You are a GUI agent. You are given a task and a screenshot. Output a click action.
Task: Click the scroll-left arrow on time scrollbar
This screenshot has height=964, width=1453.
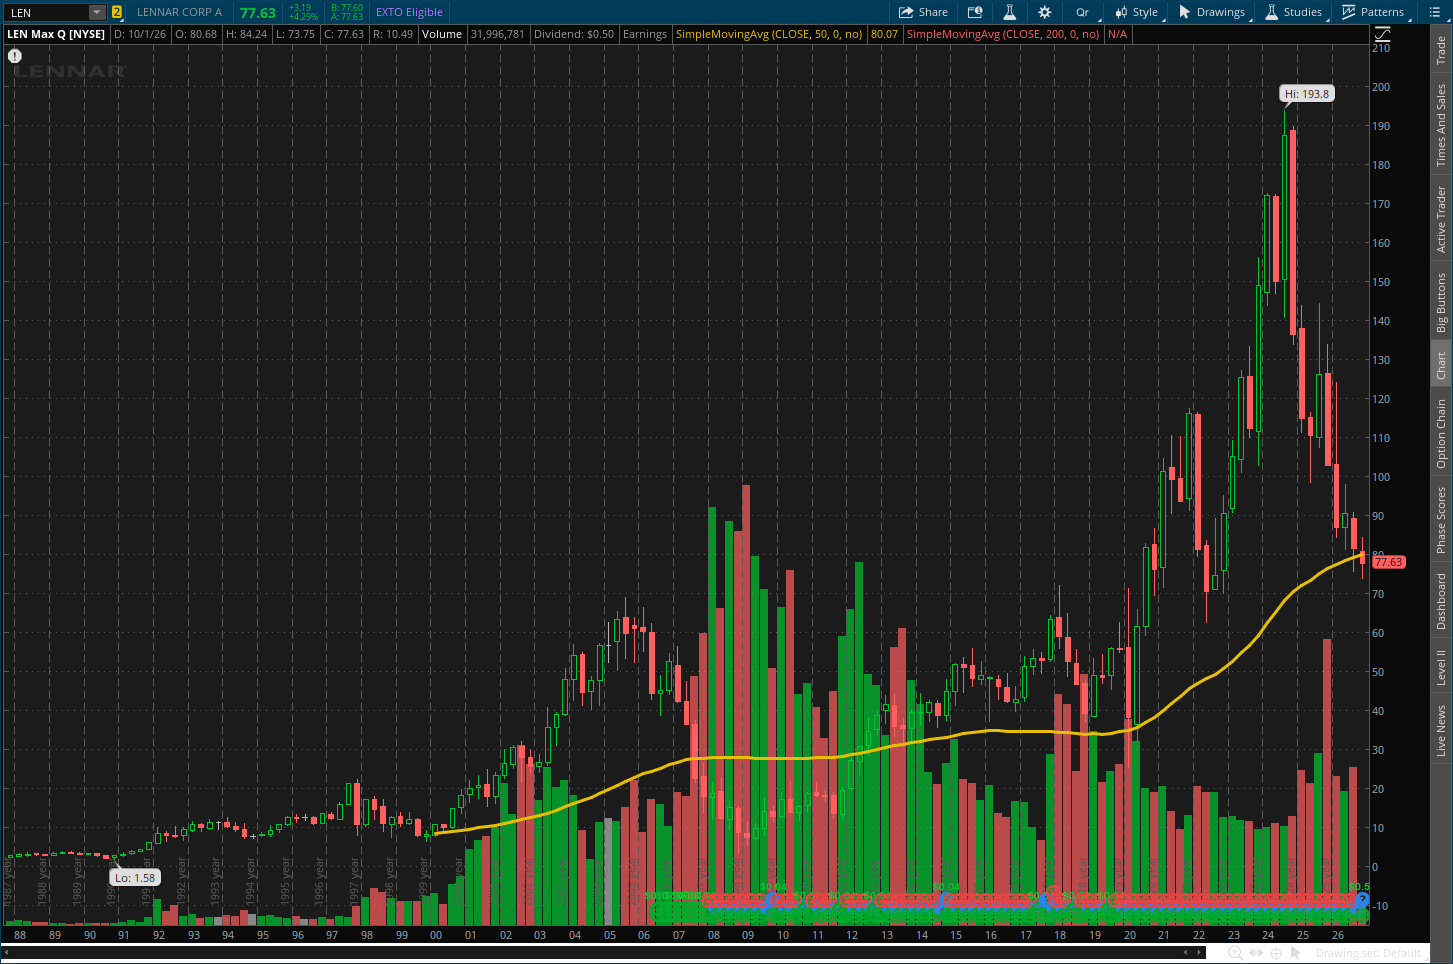[1188, 952]
